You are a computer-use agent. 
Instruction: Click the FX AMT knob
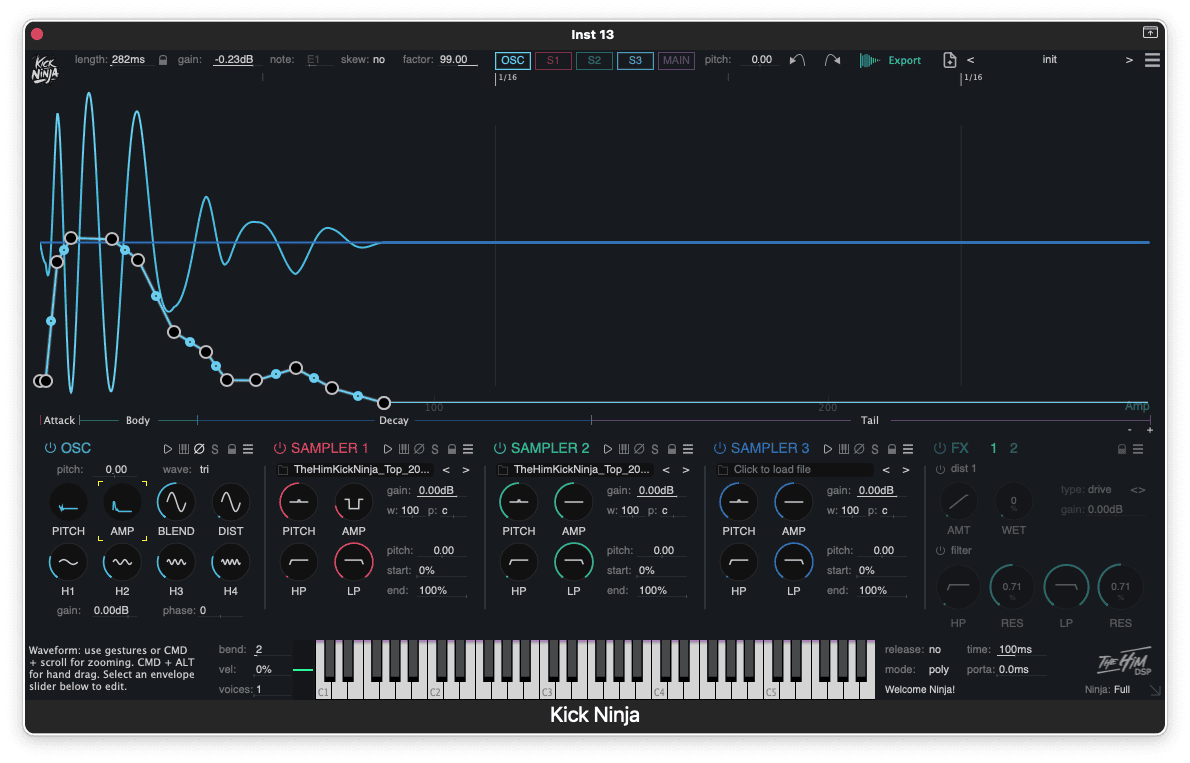pos(959,502)
